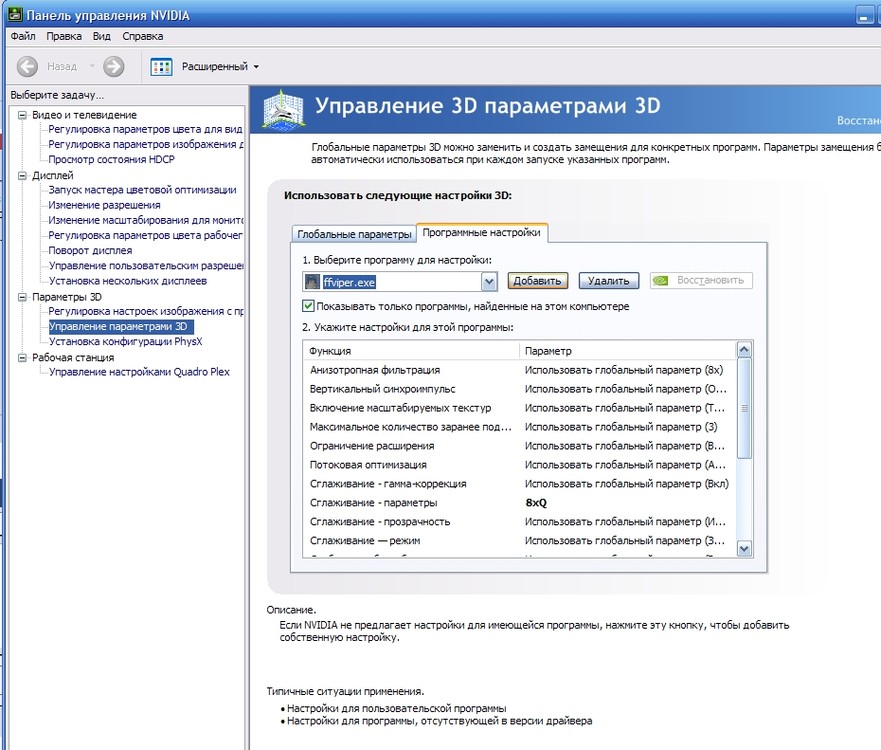
Task: Open Установка нескольких дисплеев
Action: [128, 281]
